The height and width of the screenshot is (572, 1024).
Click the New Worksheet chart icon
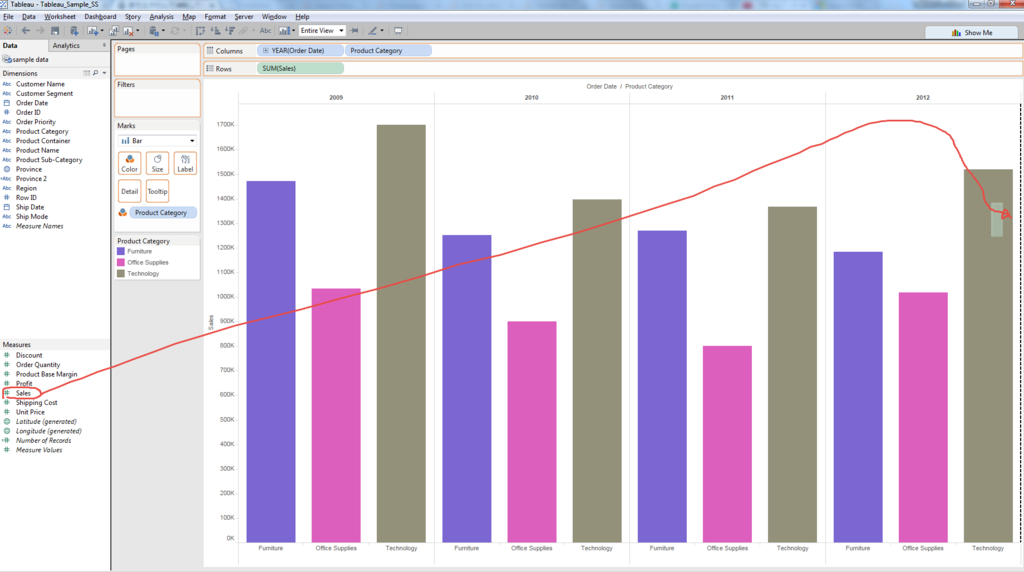pyautogui.click(x=93, y=31)
